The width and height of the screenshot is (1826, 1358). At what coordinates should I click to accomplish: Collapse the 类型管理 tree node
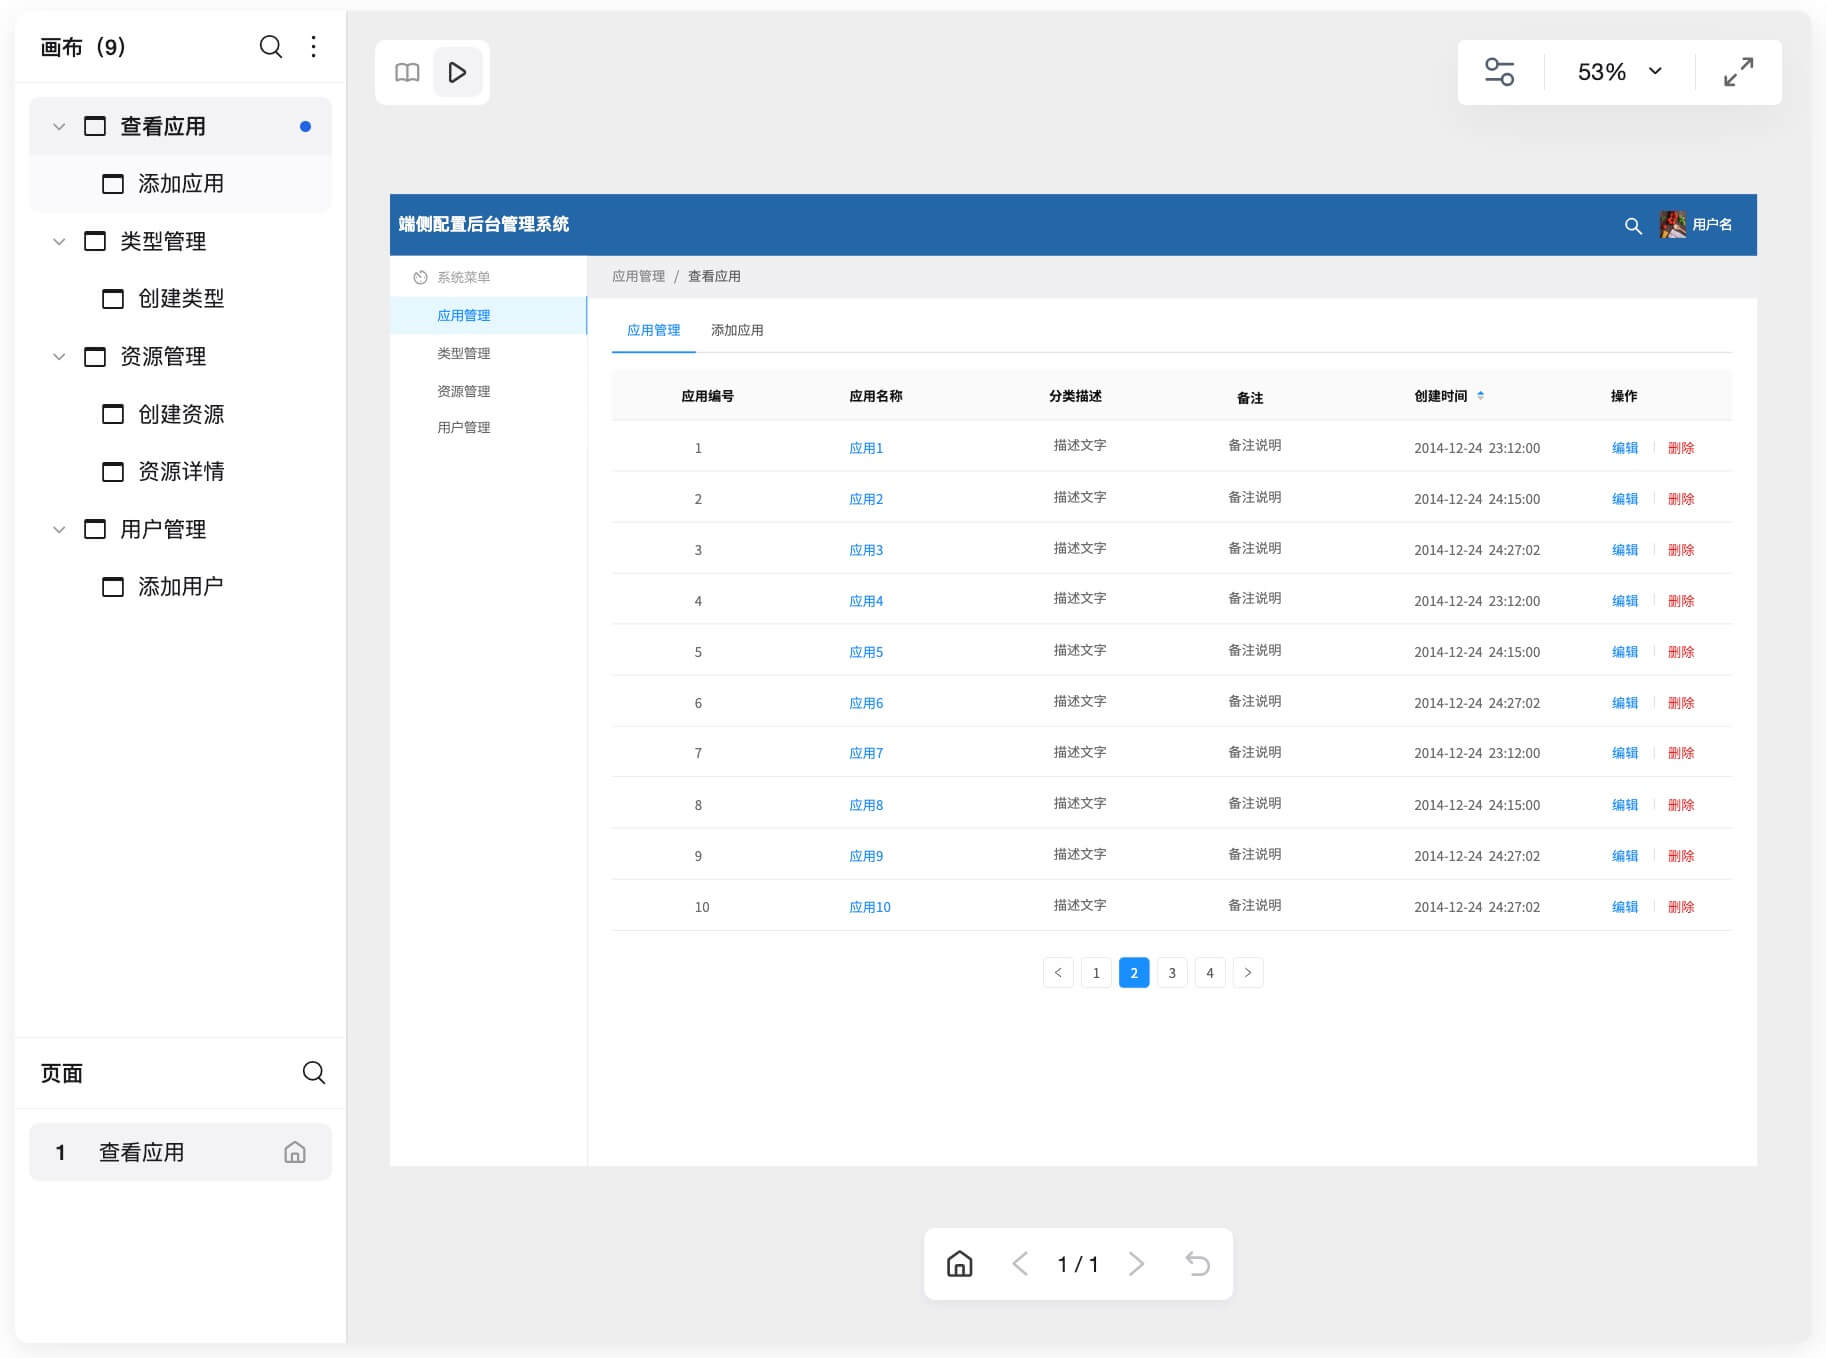tap(59, 242)
